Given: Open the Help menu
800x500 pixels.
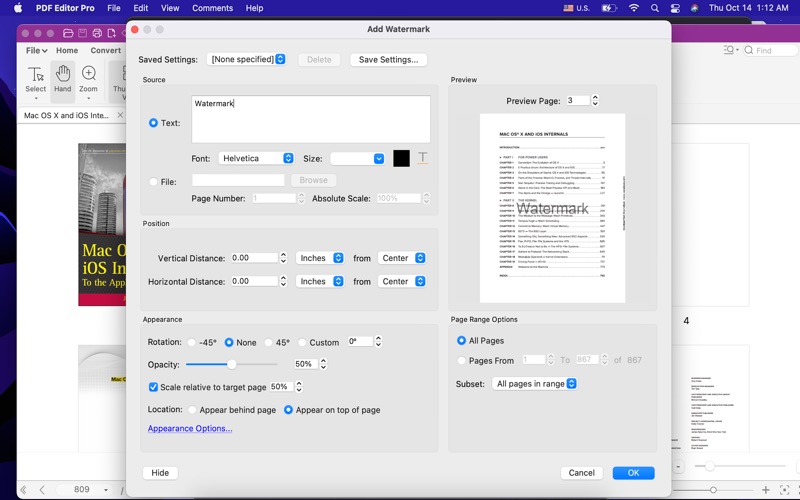Looking at the screenshot, I should point(254,8).
